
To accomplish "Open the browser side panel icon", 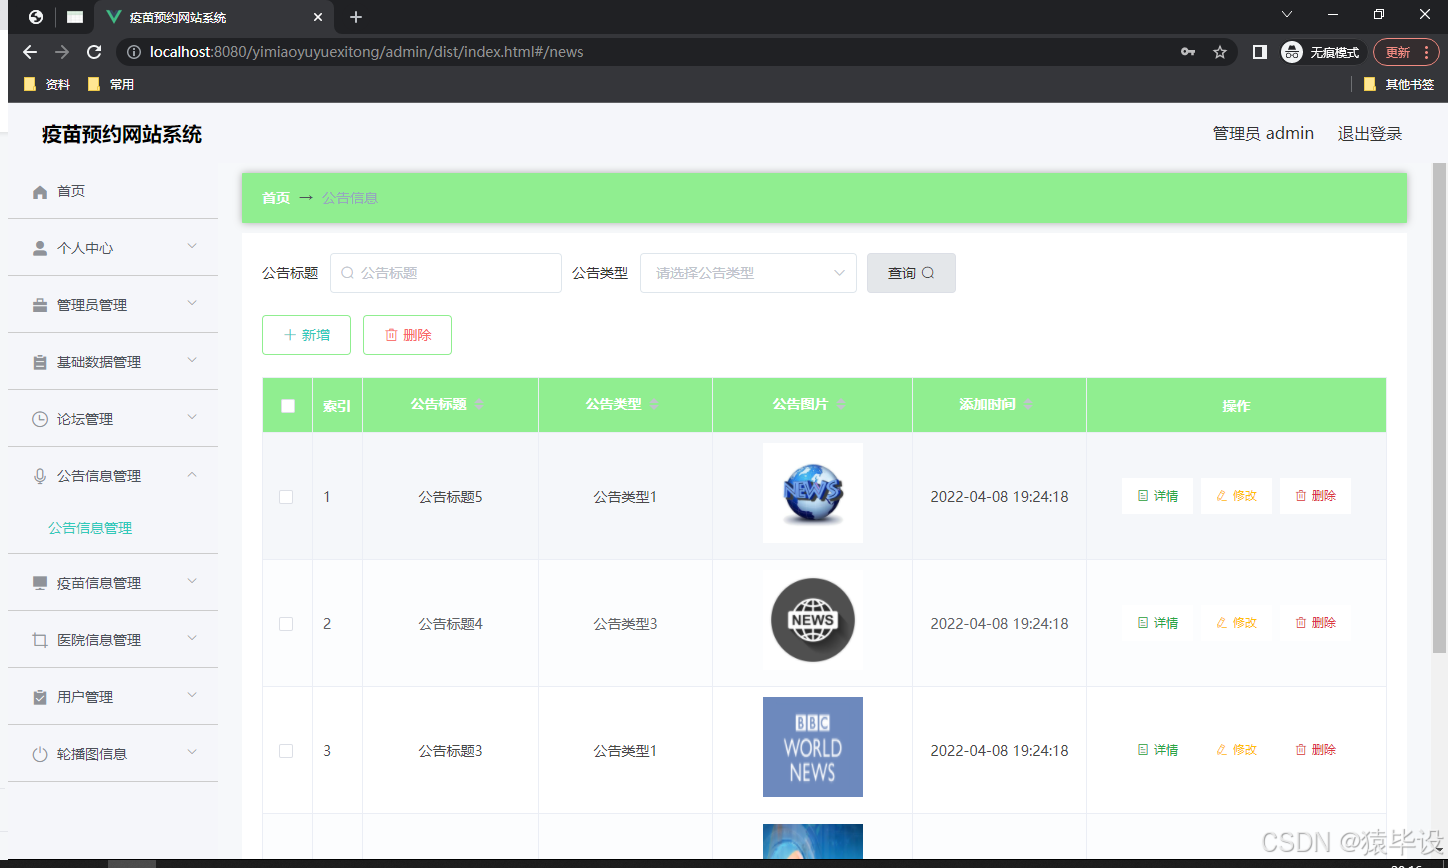I will [x=1260, y=52].
